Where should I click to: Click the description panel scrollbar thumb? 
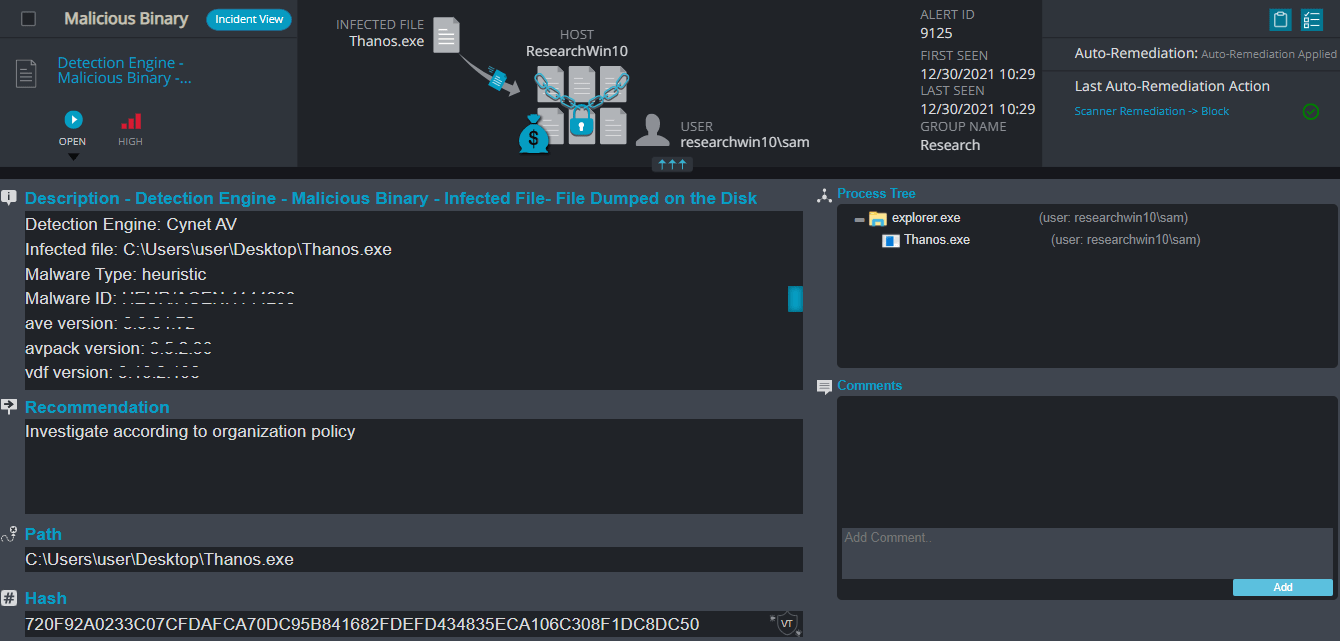pyautogui.click(x=796, y=298)
